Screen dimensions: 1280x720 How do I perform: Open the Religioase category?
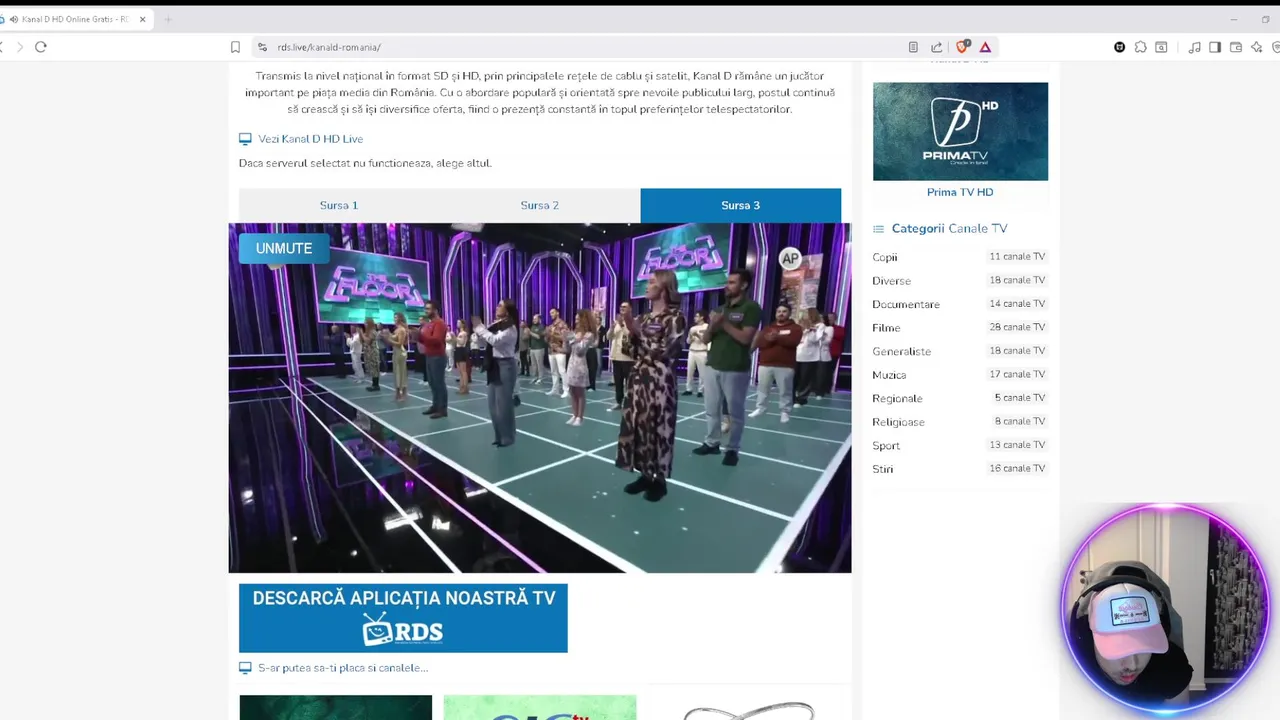(898, 422)
